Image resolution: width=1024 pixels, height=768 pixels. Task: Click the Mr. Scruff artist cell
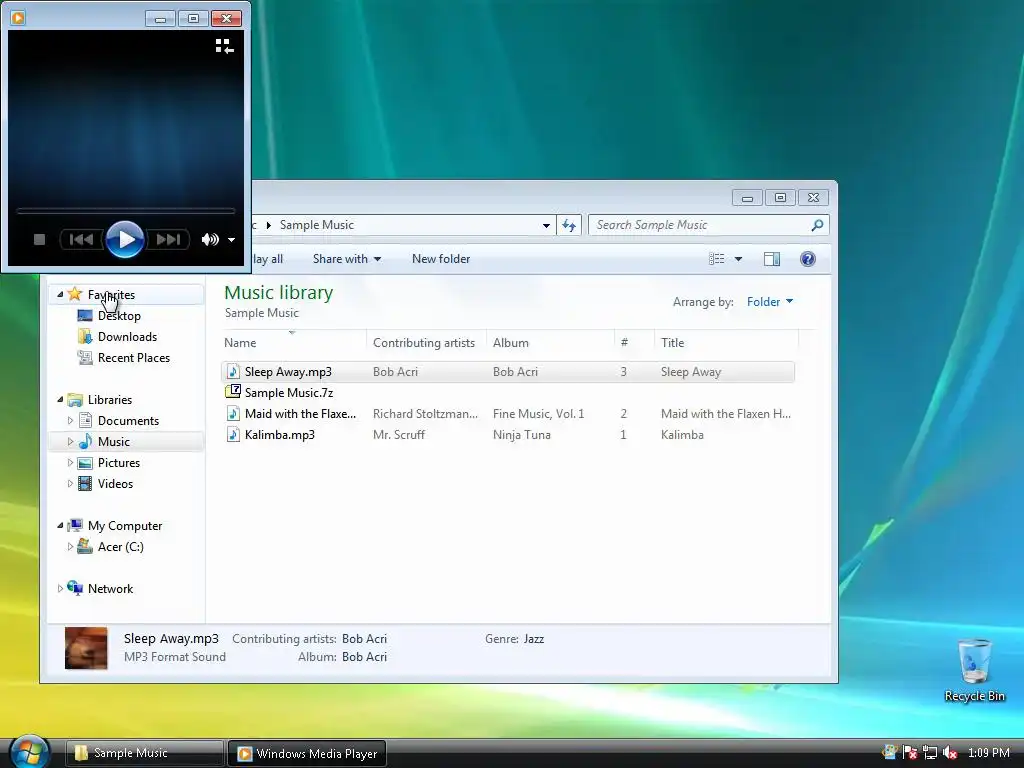tap(399, 435)
